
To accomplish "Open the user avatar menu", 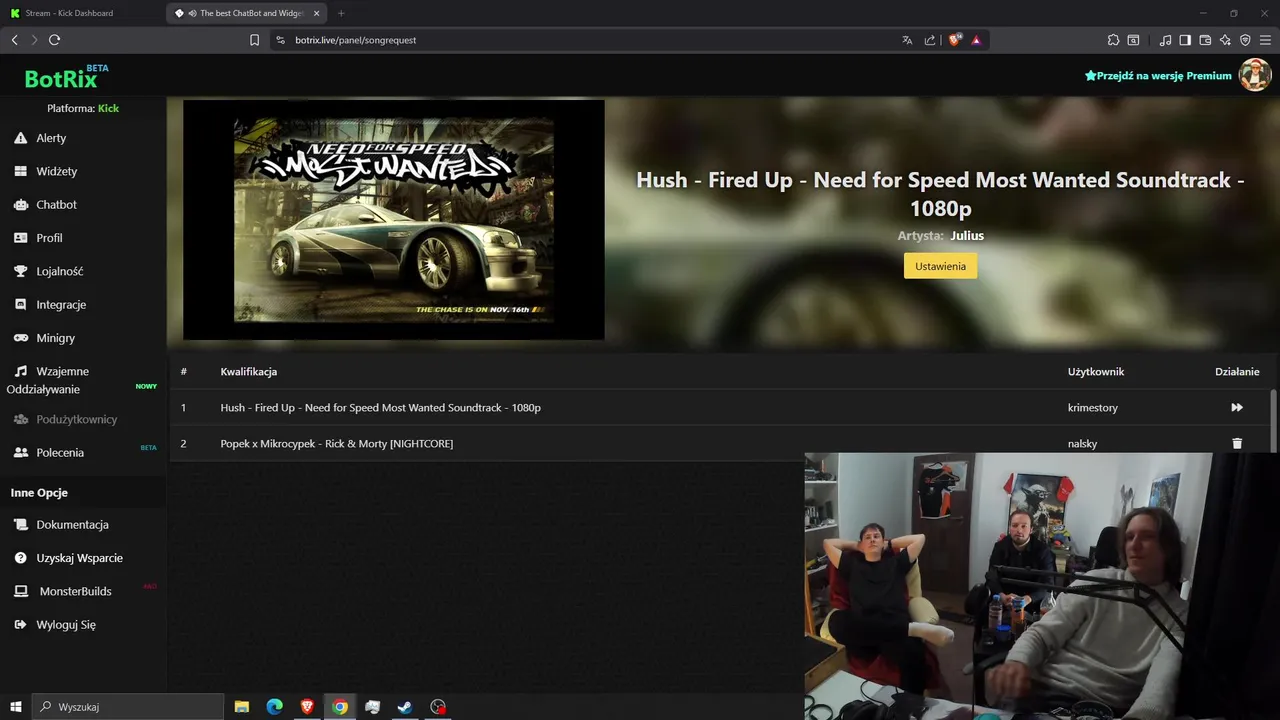I will (1255, 75).
